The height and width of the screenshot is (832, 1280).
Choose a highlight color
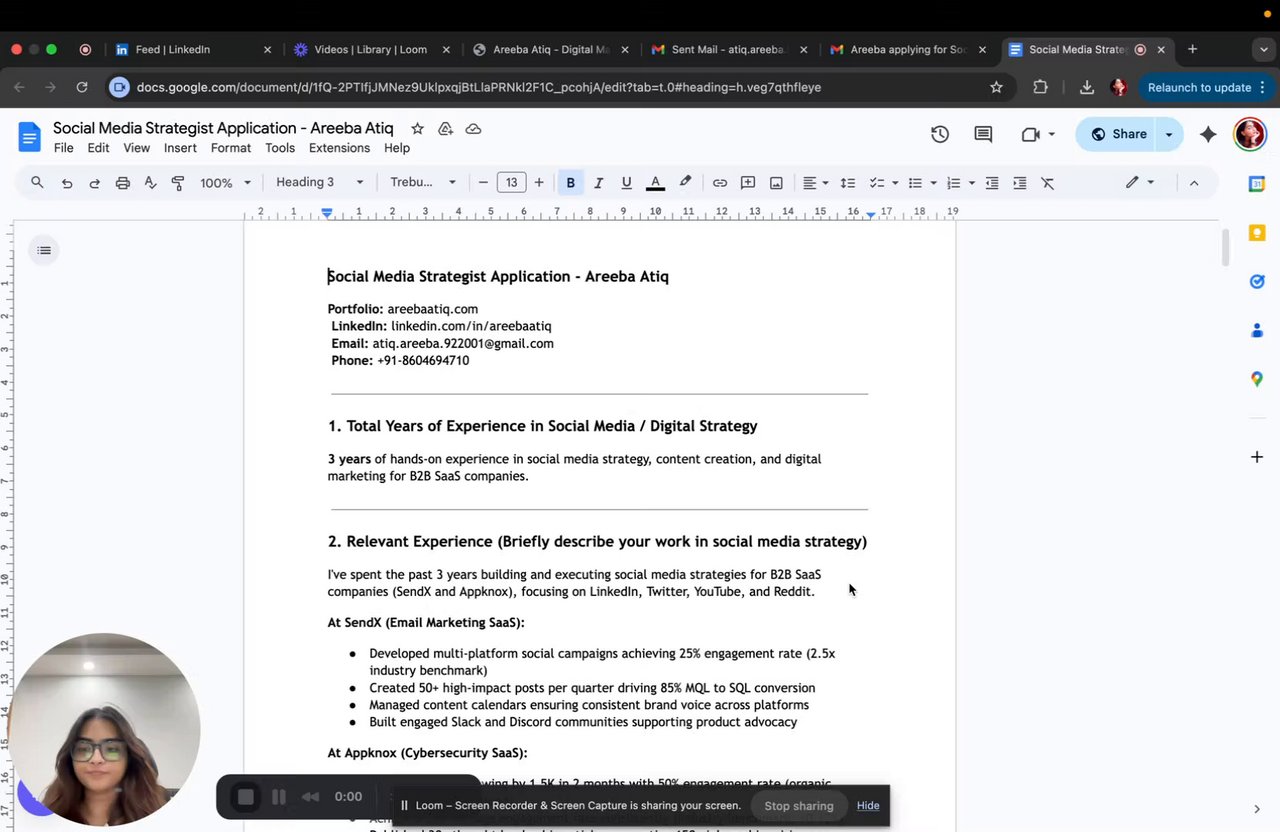685,183
